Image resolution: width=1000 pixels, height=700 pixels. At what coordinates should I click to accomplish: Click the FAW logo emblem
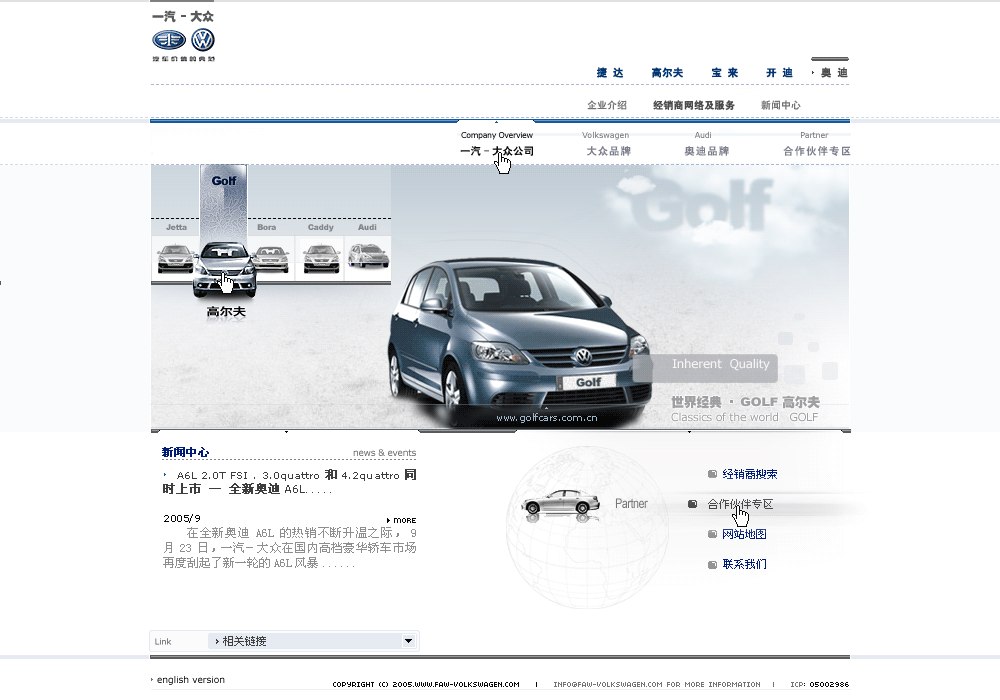pos(169,40)
